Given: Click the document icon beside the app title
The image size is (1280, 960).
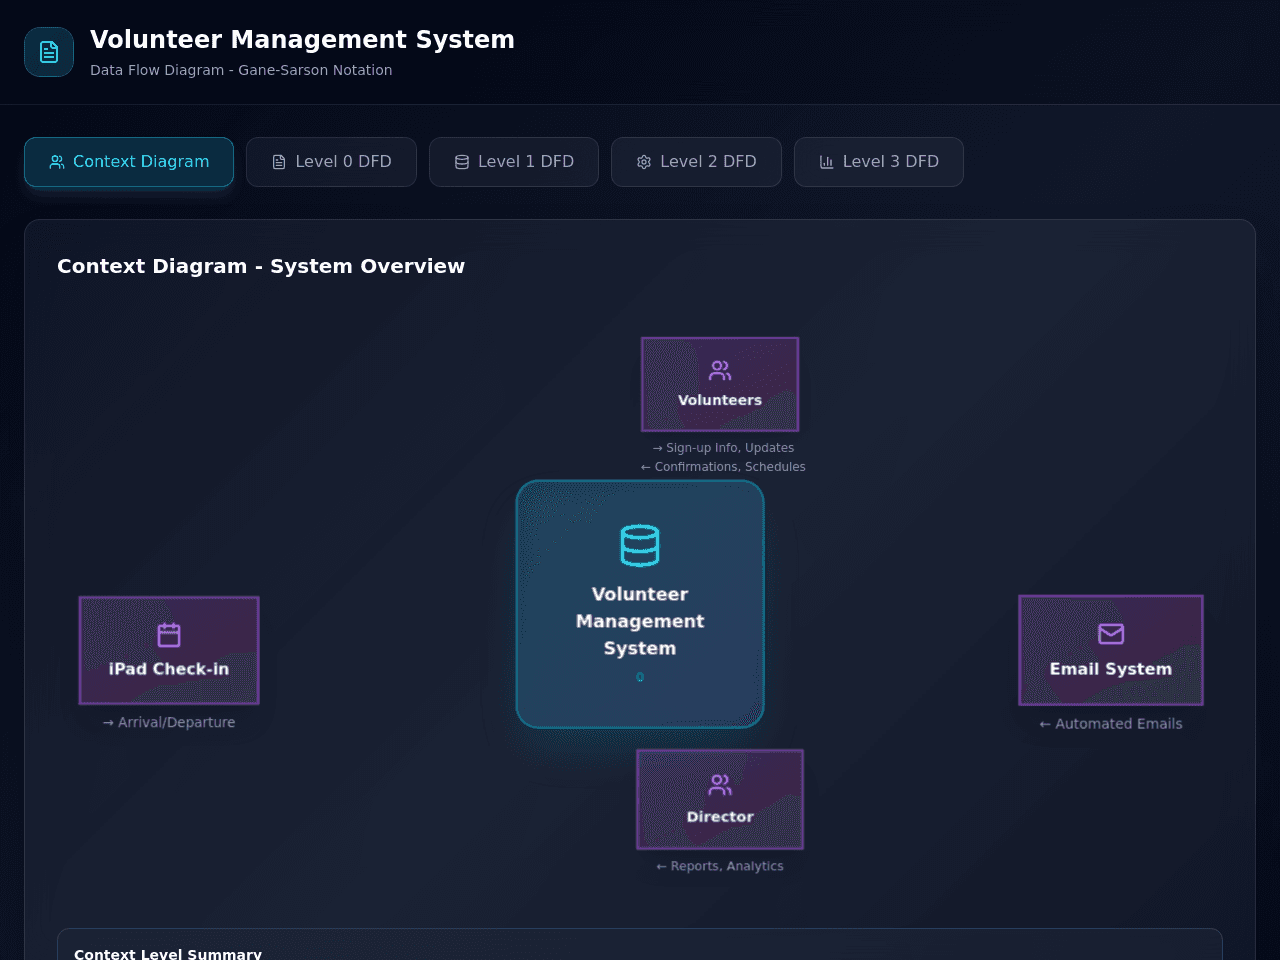Looking at the screenshot, I should pos(49,52).
